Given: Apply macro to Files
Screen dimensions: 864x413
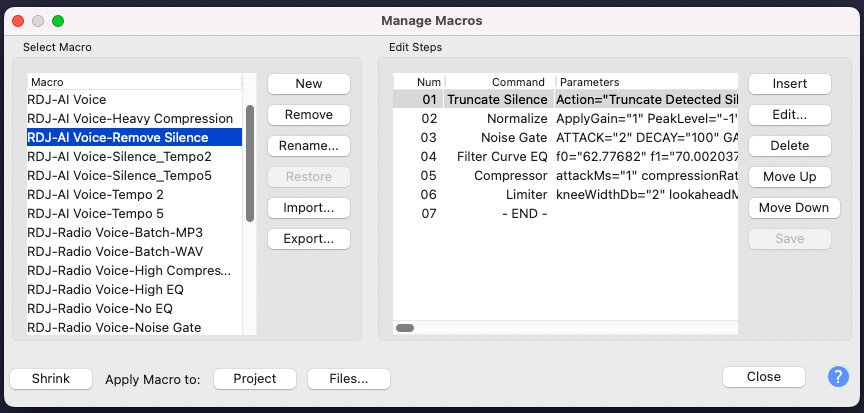Looking at the screenshot, I should click(x=349, y=378).
